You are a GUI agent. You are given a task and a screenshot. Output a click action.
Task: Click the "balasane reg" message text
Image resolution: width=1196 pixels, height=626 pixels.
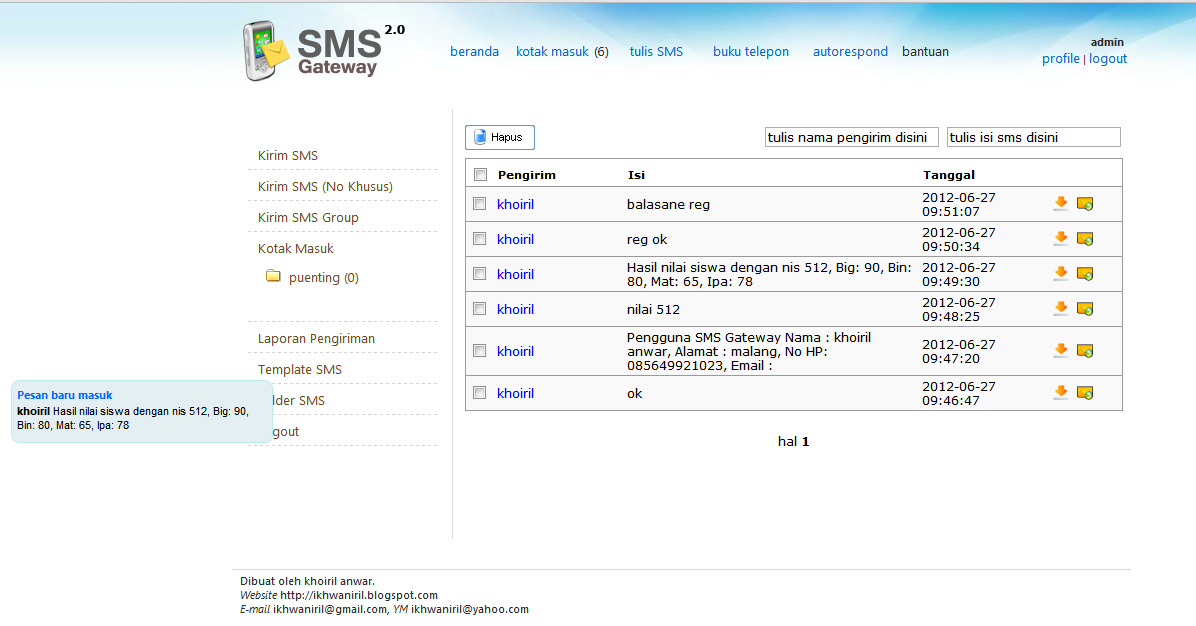tap(668, 204)
